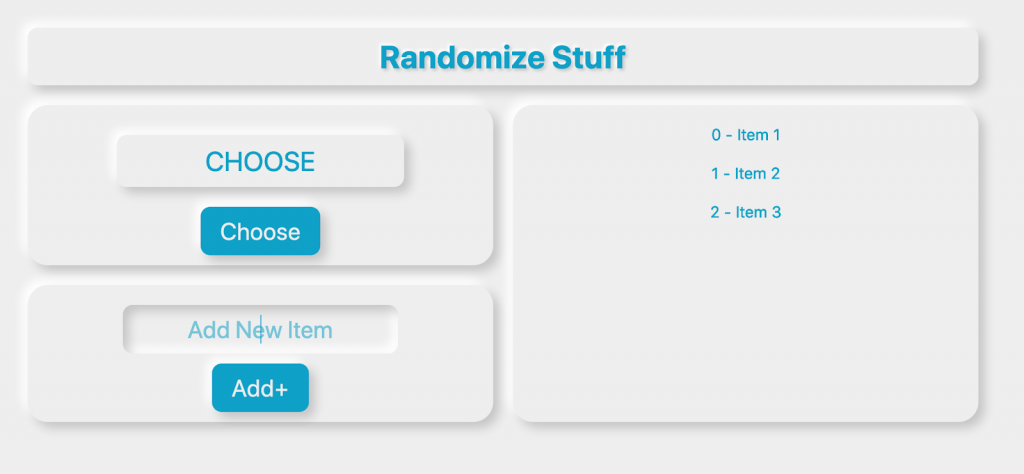Click empty space in the items list panel

point(746,320)
